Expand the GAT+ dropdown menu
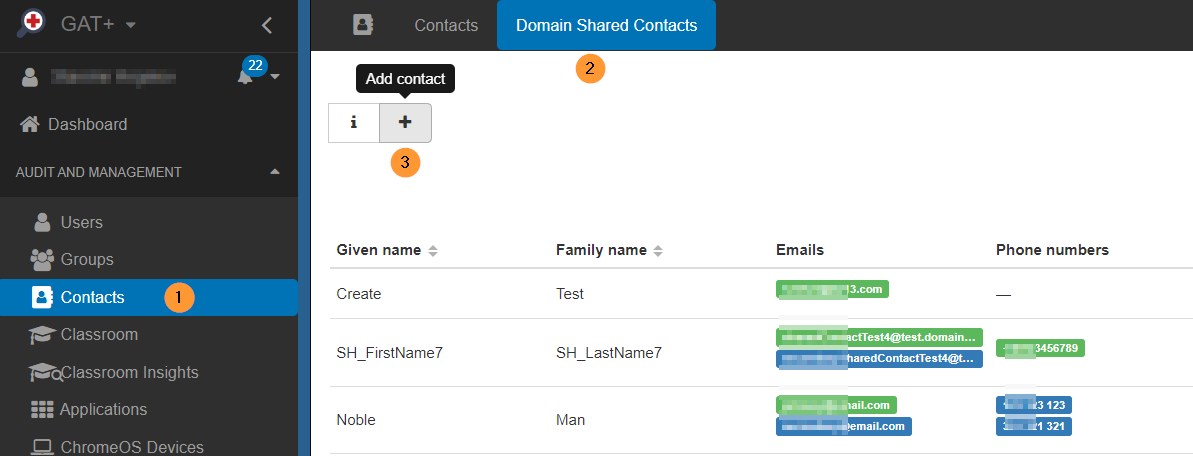This screenshot has width=1193, height=456. pyautogui.click(x=131, y=25)
